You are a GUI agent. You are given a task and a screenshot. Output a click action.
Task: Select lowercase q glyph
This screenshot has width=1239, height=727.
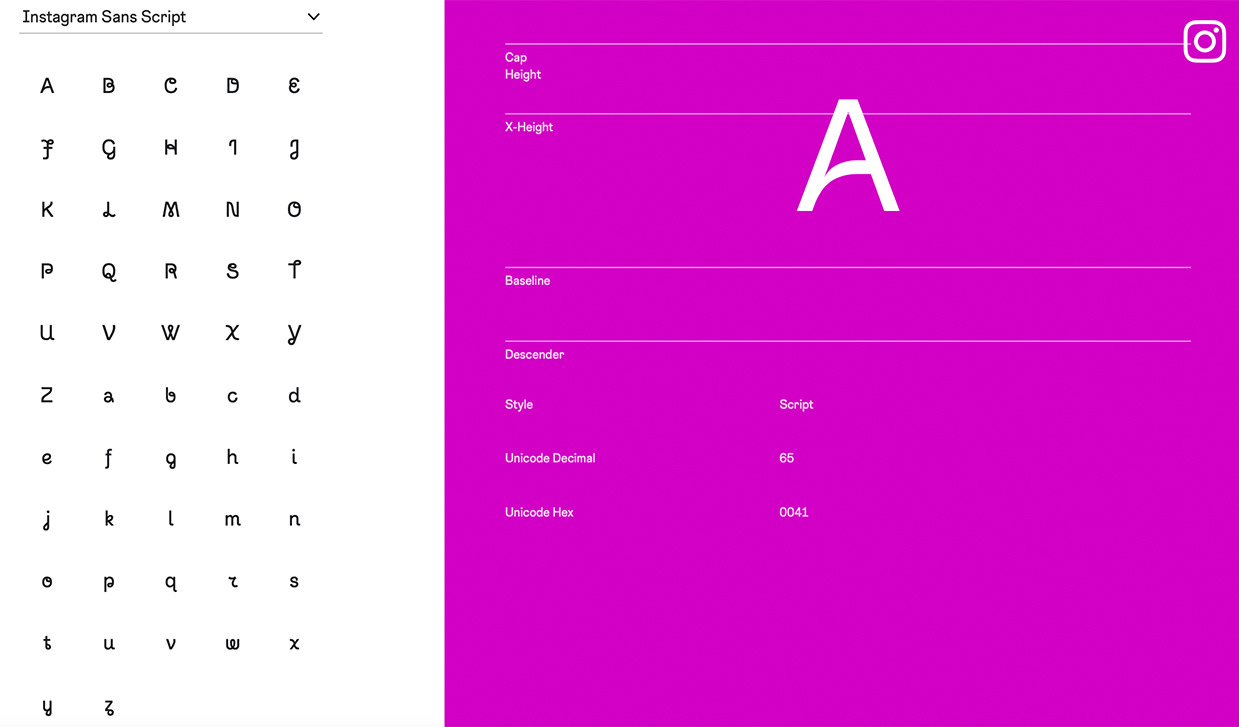(x=171, y=584)
